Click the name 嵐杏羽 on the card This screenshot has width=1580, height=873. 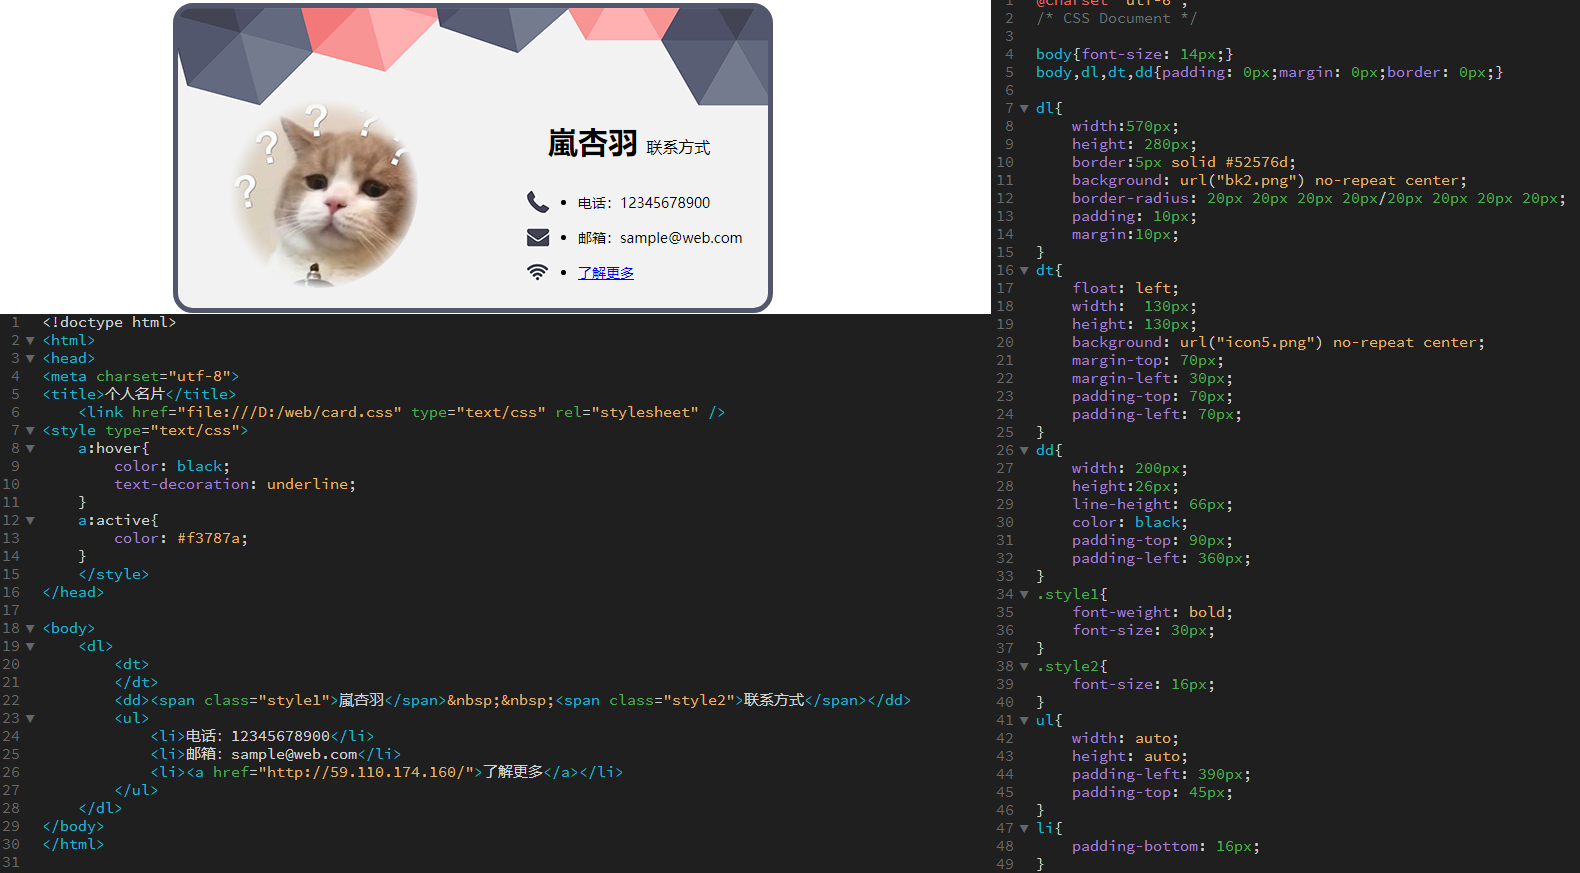(592, 144)
